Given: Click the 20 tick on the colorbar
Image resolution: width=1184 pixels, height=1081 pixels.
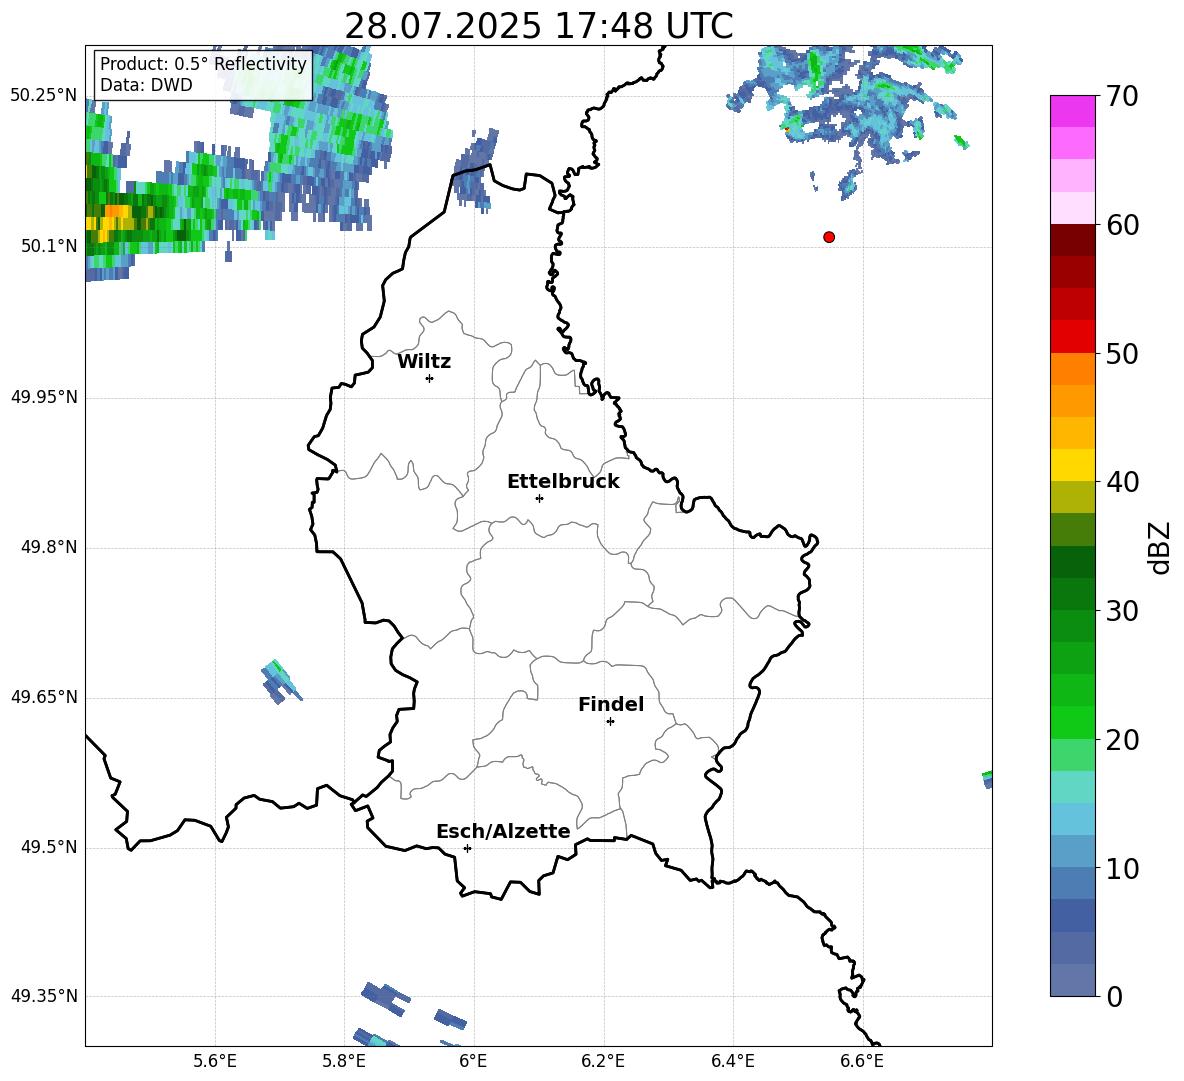Looking at the screenshot, I should (x=1121, y=740).
